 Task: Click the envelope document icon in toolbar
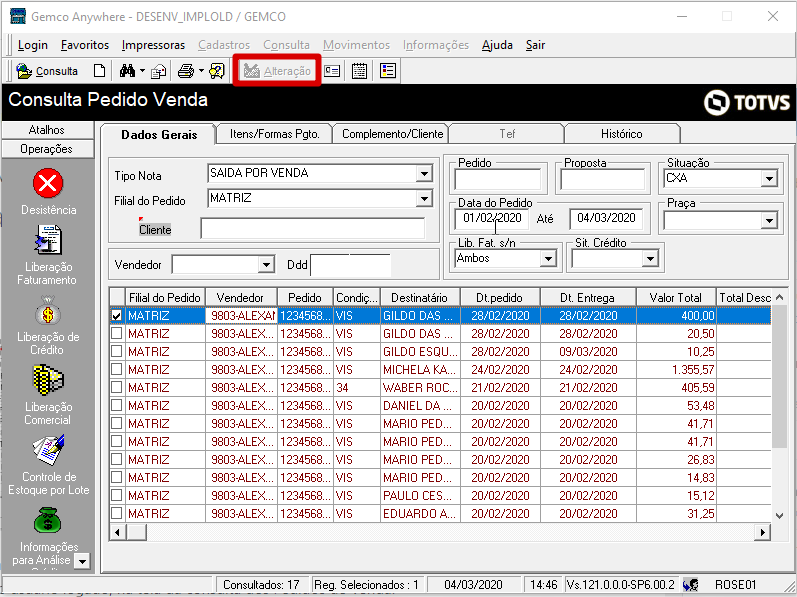point(159,71)
